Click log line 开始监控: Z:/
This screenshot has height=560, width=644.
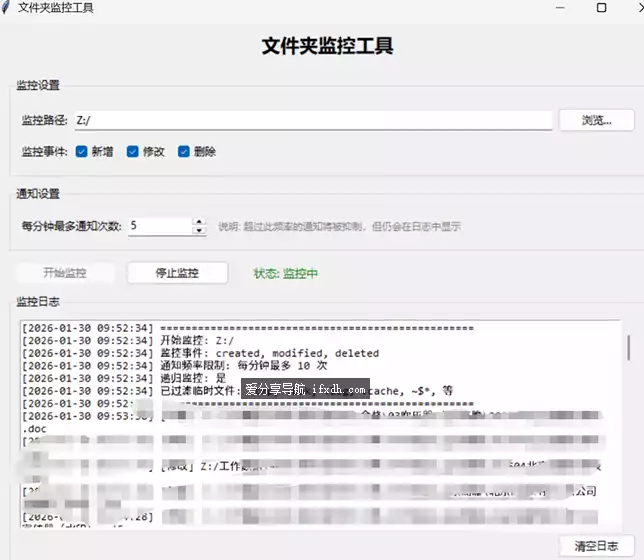[128, 341]
